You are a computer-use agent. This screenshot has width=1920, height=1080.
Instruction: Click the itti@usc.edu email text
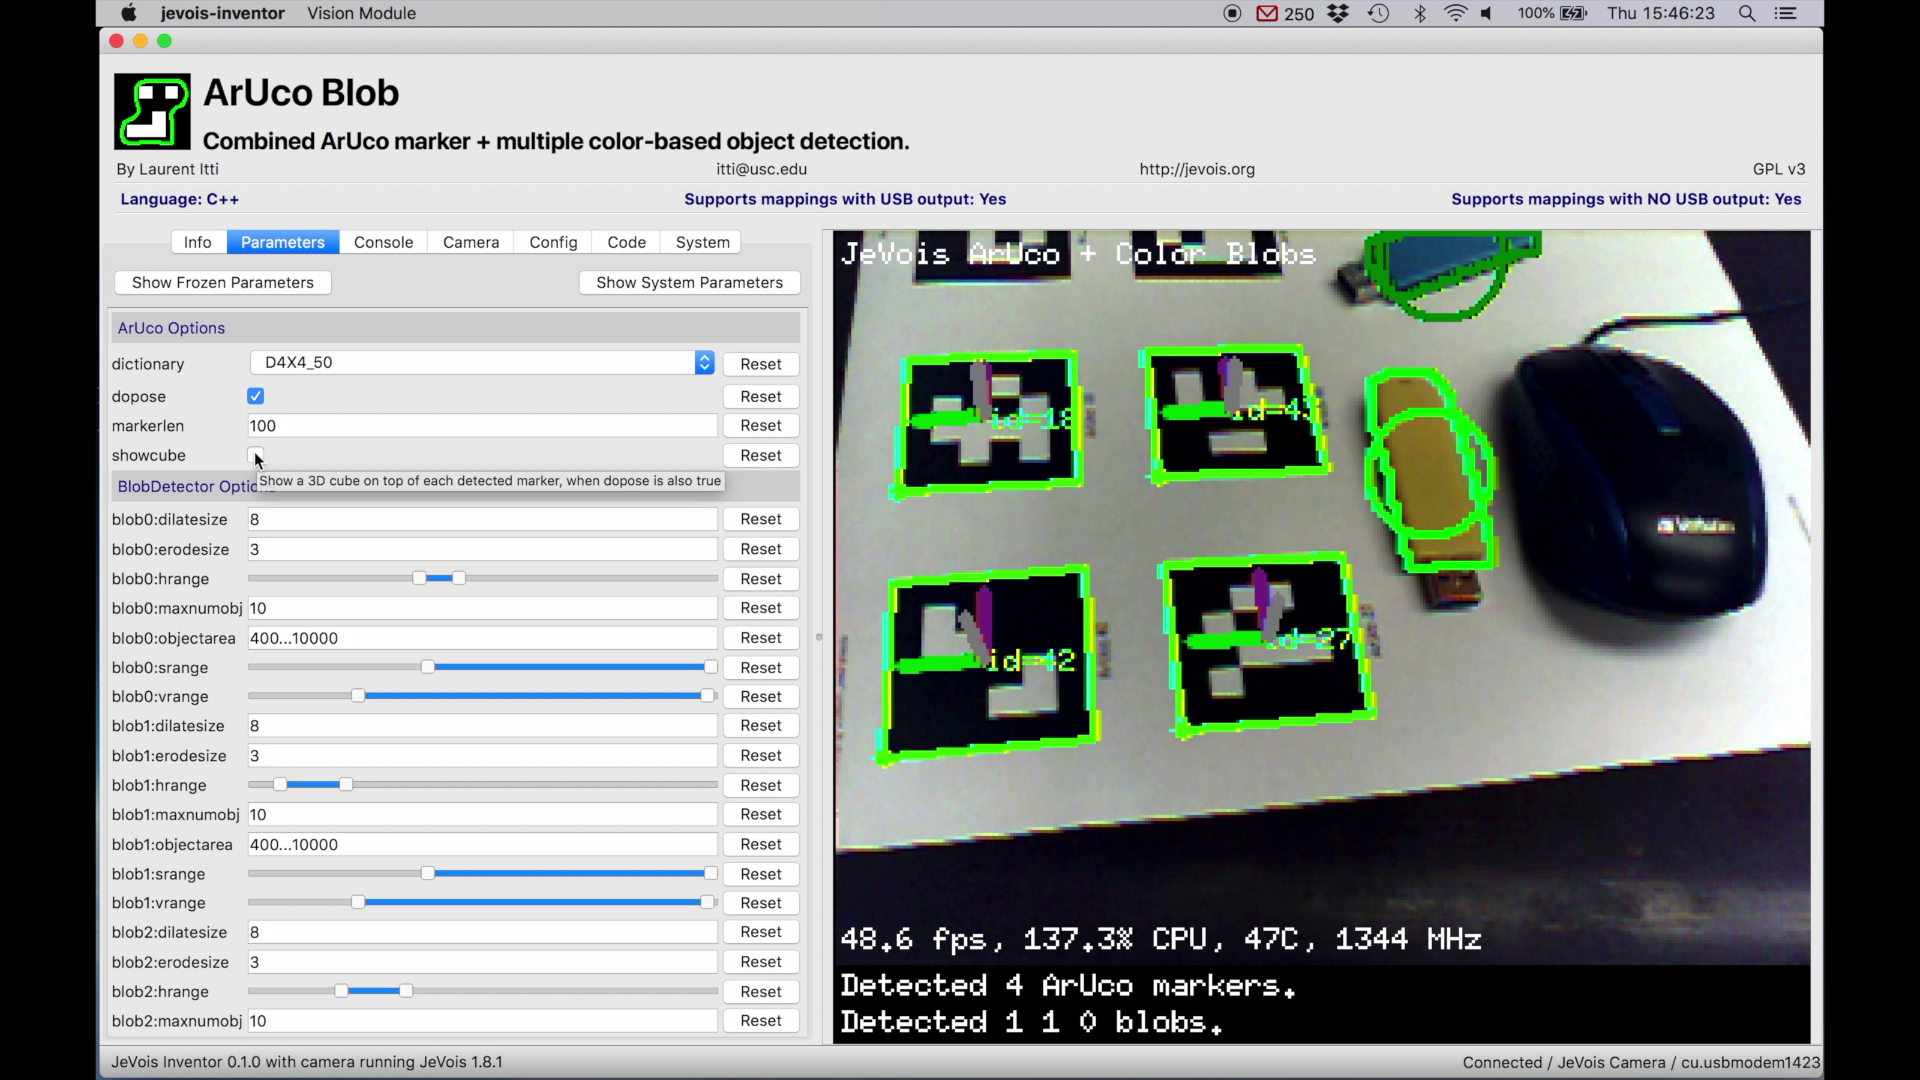pyautogui.click(x=761, y=169)
